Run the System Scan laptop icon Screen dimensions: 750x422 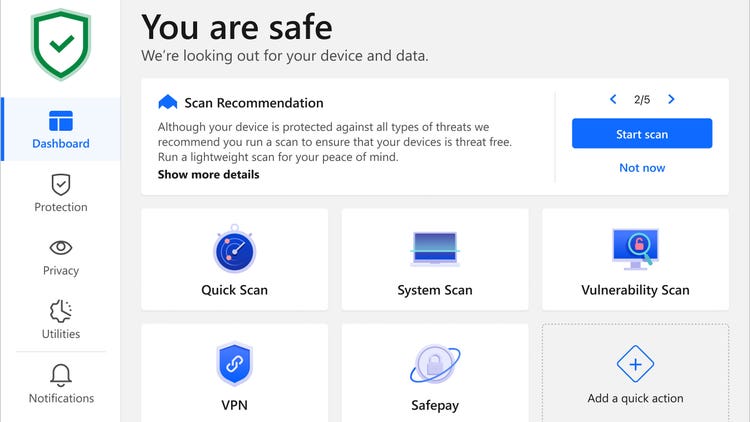click(434, 250)
